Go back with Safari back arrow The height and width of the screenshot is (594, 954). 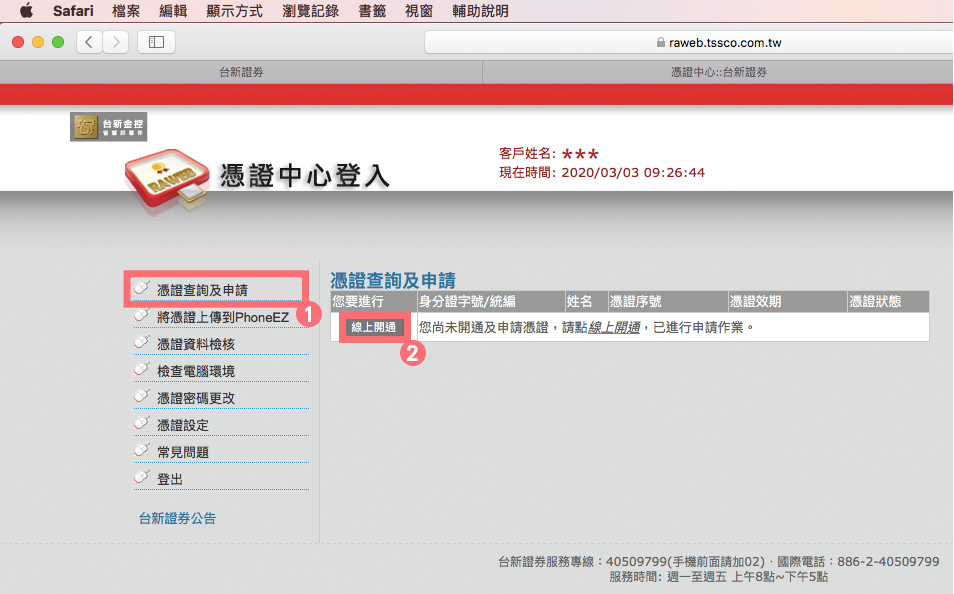click(89, 42)
